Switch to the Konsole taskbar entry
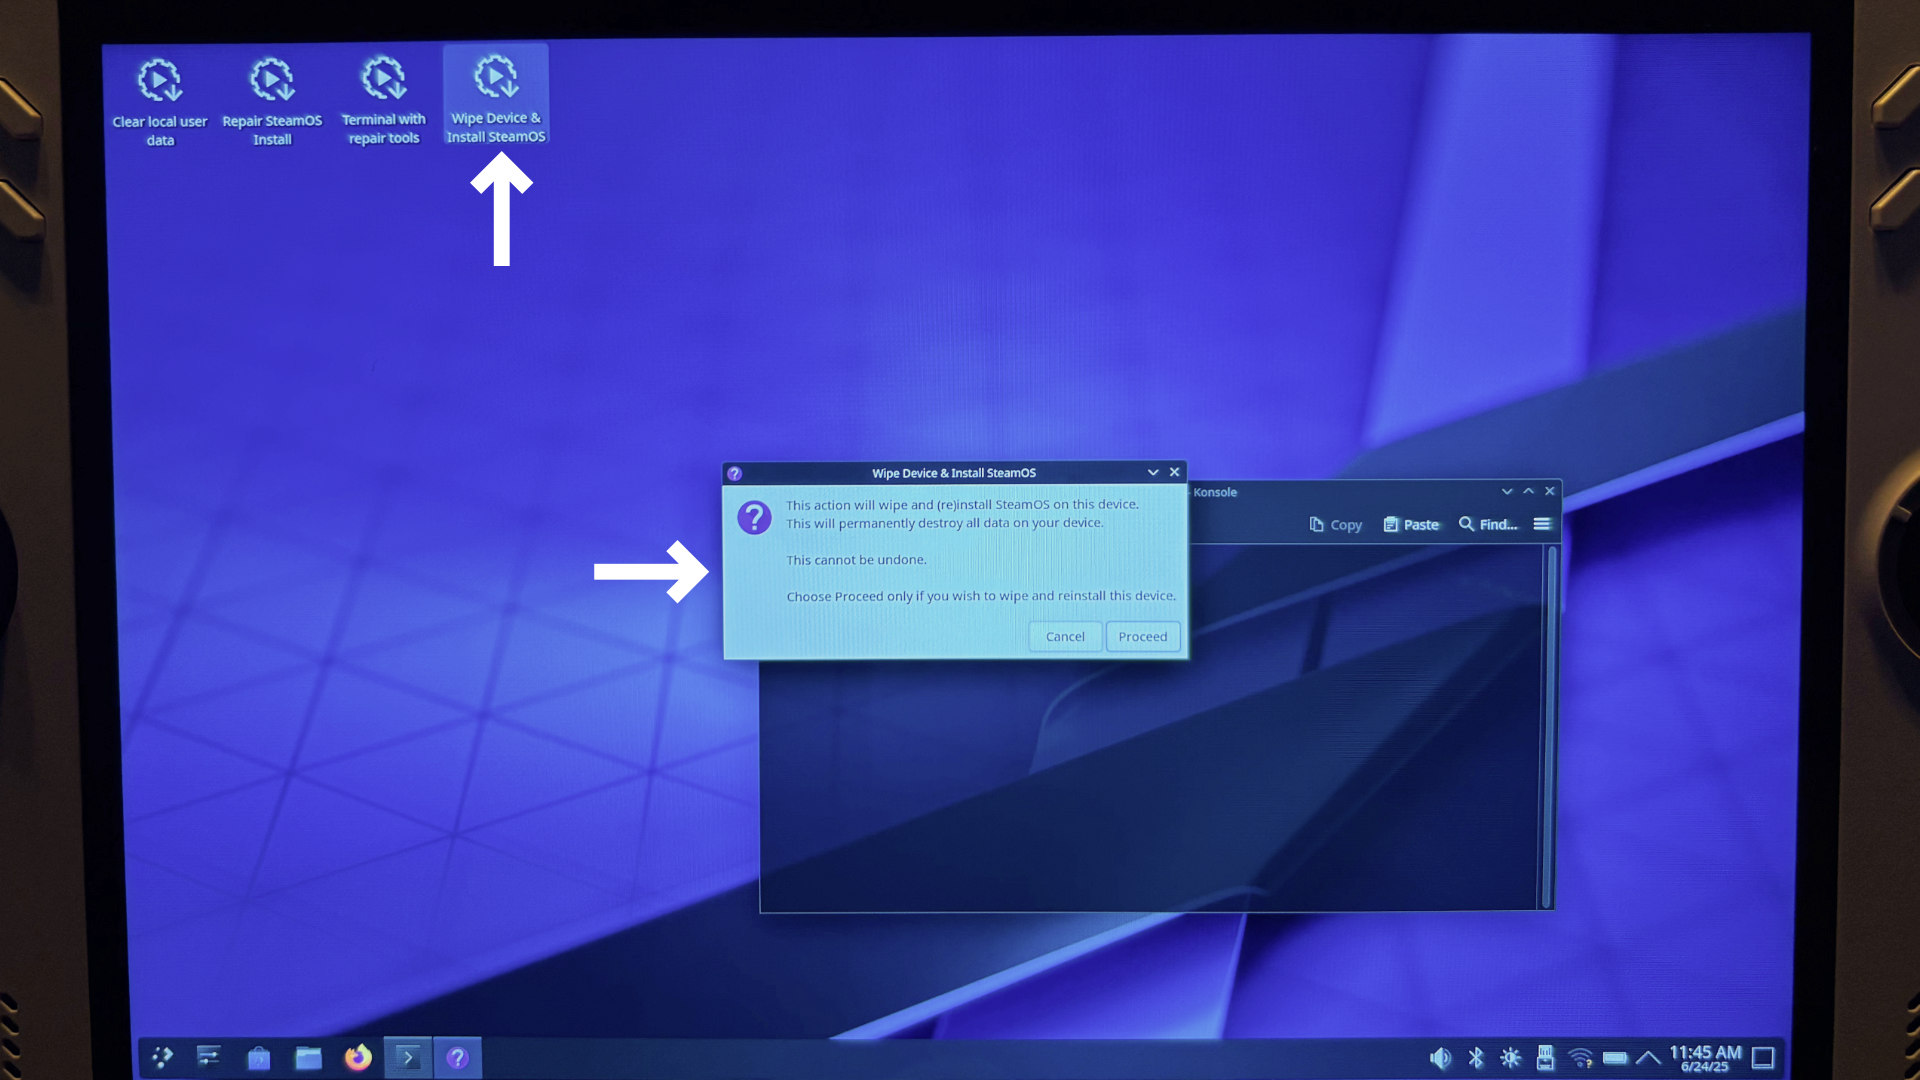 408,1057
